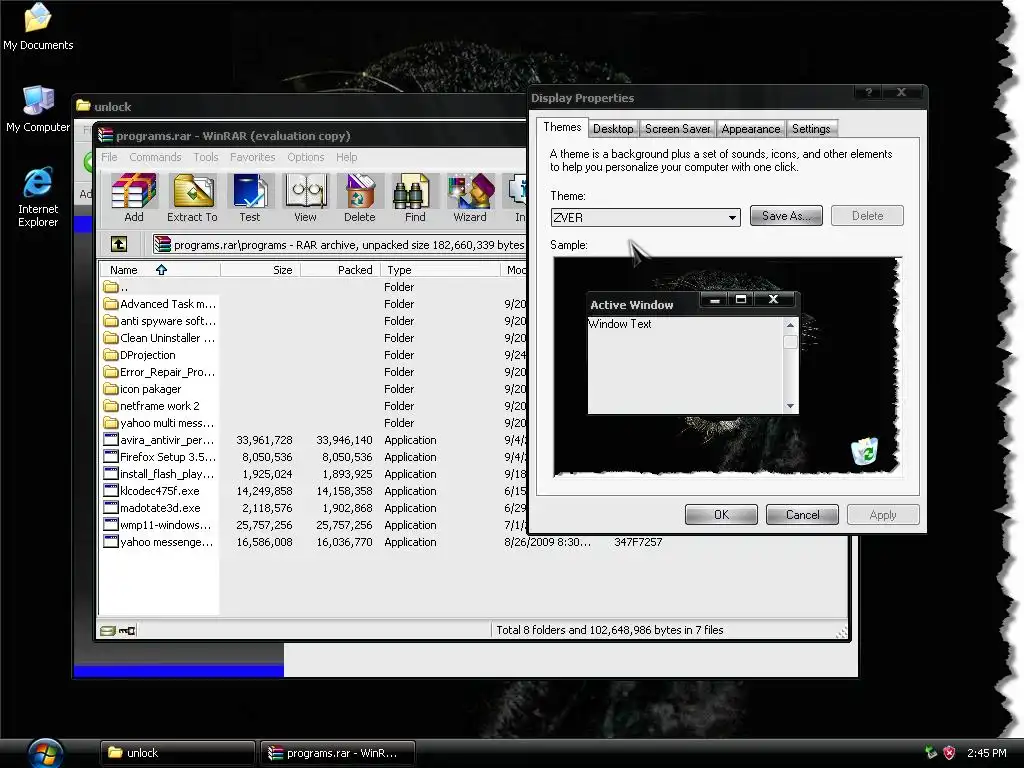Select the Clean Uninstaller folder

click(x=159, y=338)
